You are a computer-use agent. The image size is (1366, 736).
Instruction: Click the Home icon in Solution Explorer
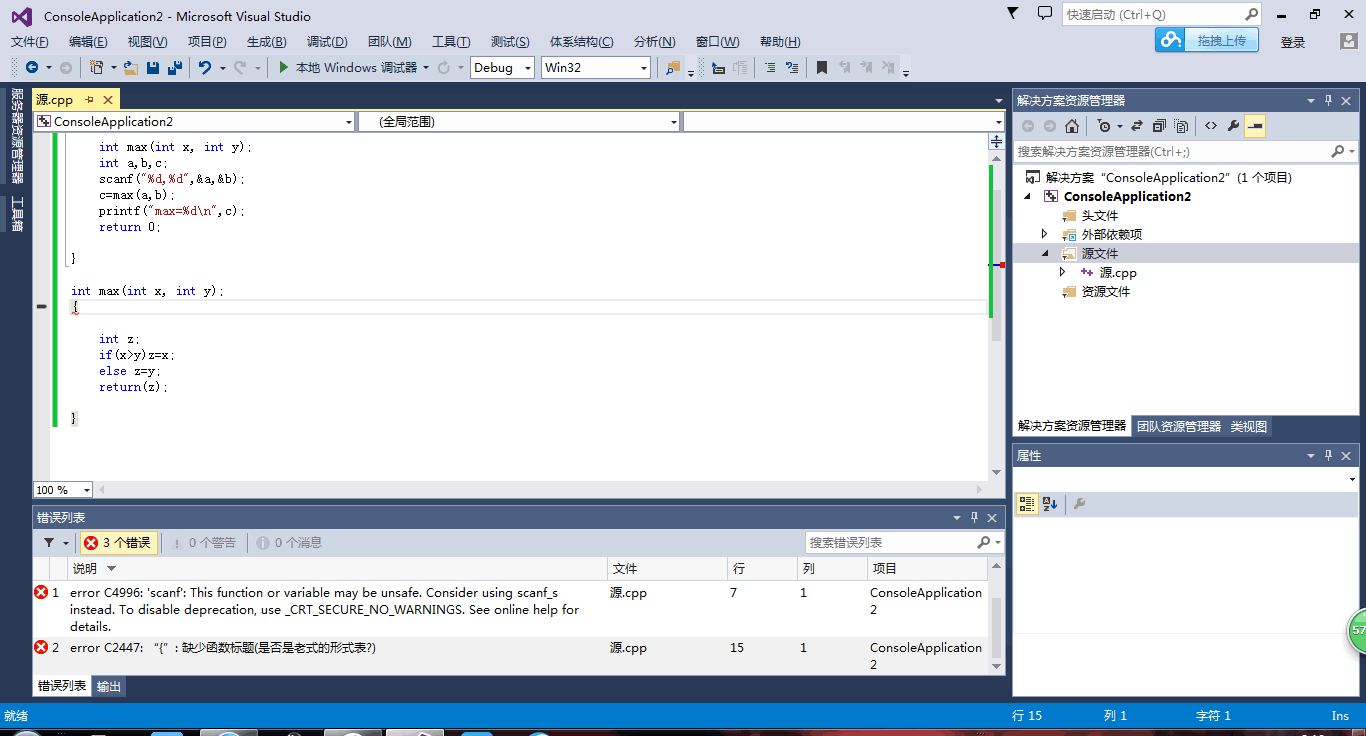coord(1072,126)
